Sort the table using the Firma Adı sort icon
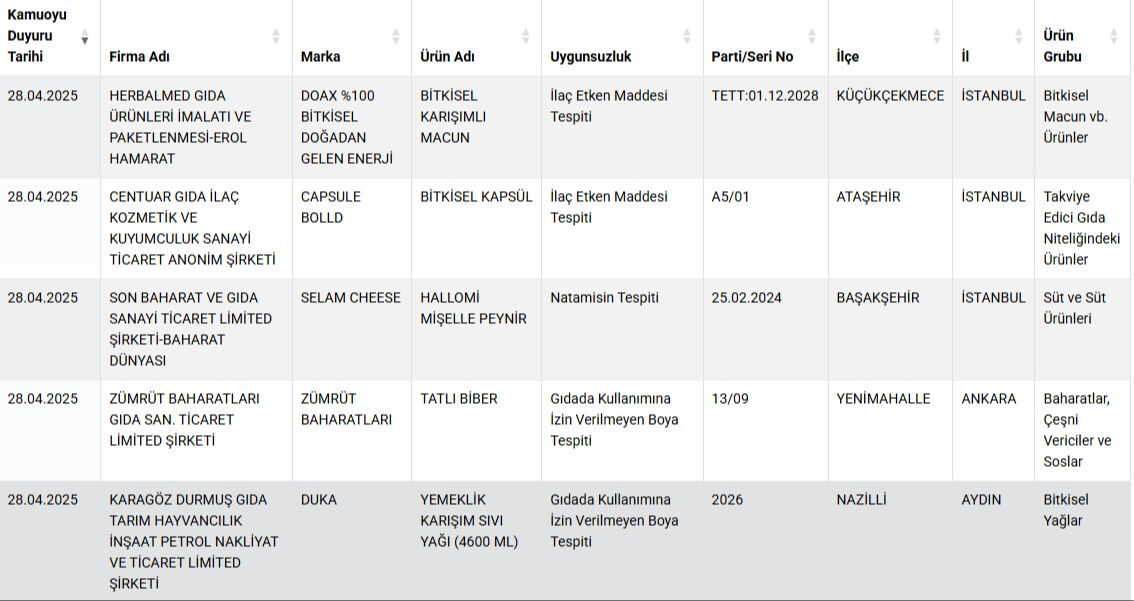This screenshot has width=1134, height=601. pos(276,34)
